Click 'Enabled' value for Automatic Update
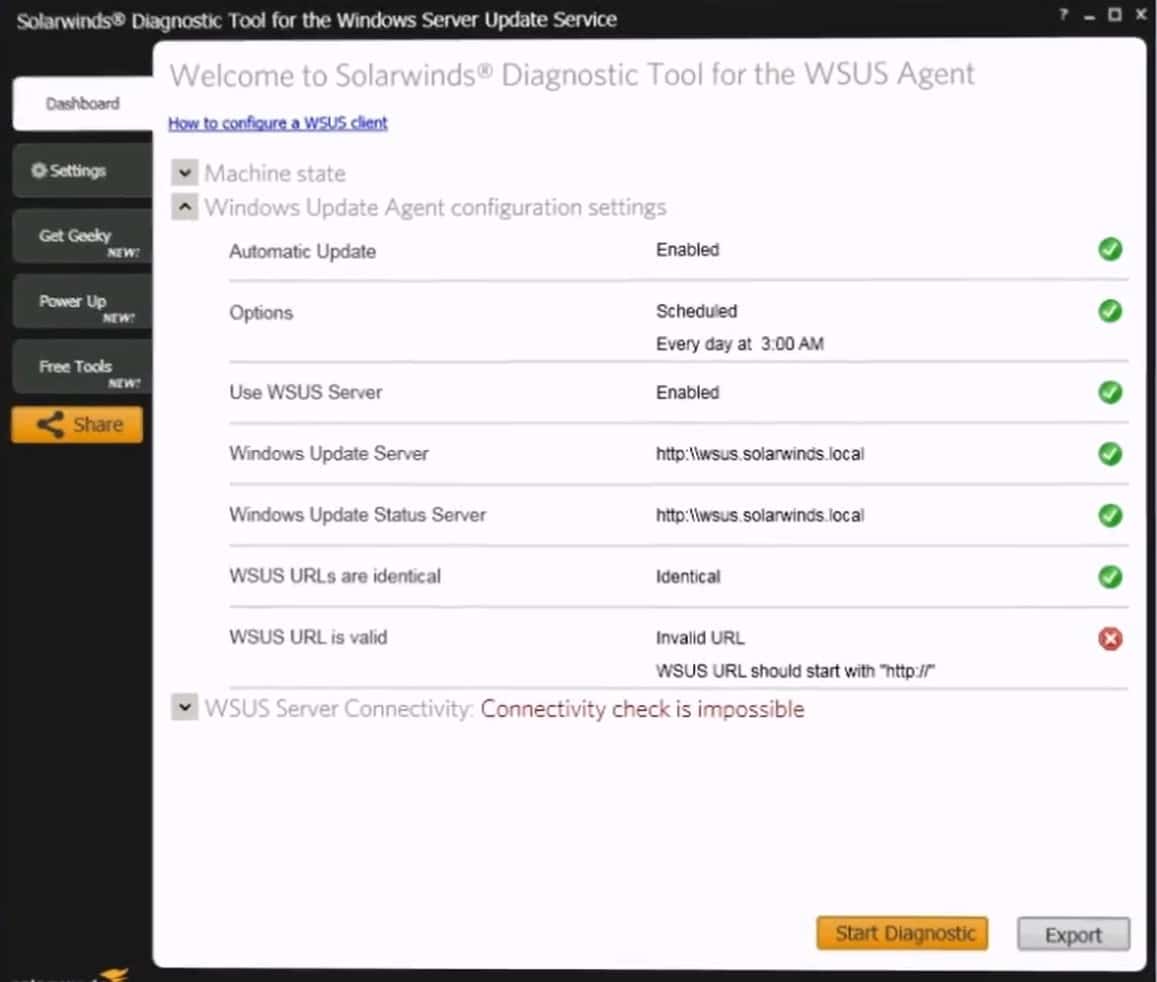The height and width of the screenshot is (982, 1157). tap(688, 249)
